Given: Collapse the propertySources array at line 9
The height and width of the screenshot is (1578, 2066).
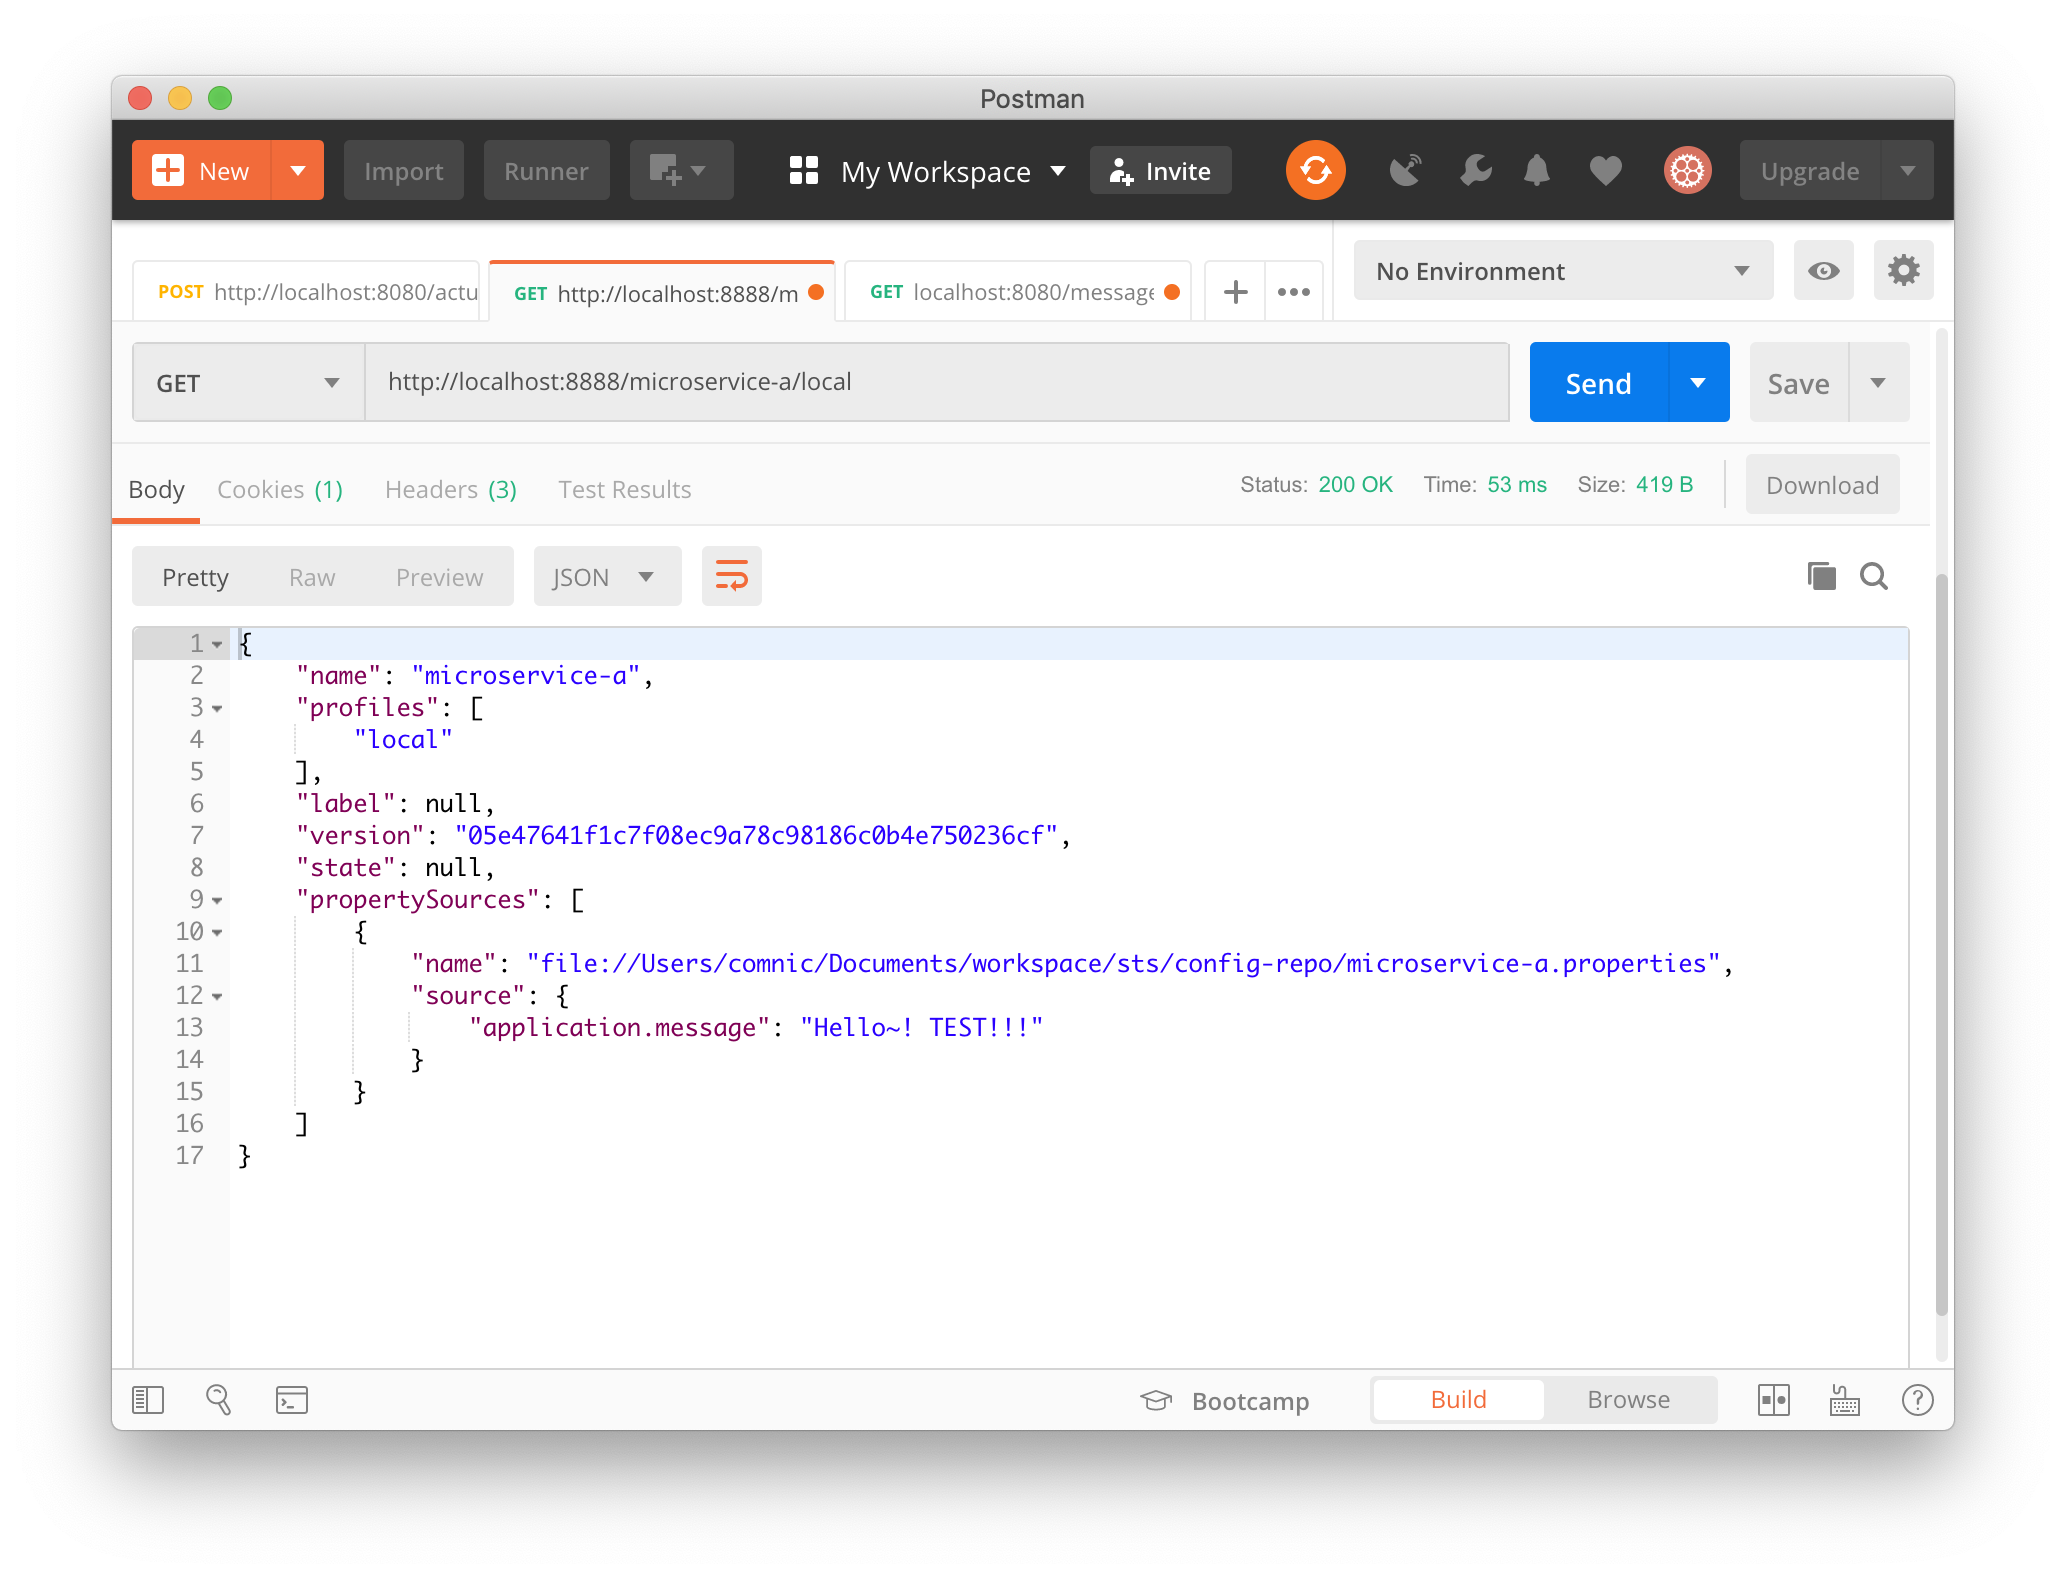Looking at the screenshot, I should click(x=217, y=900).
